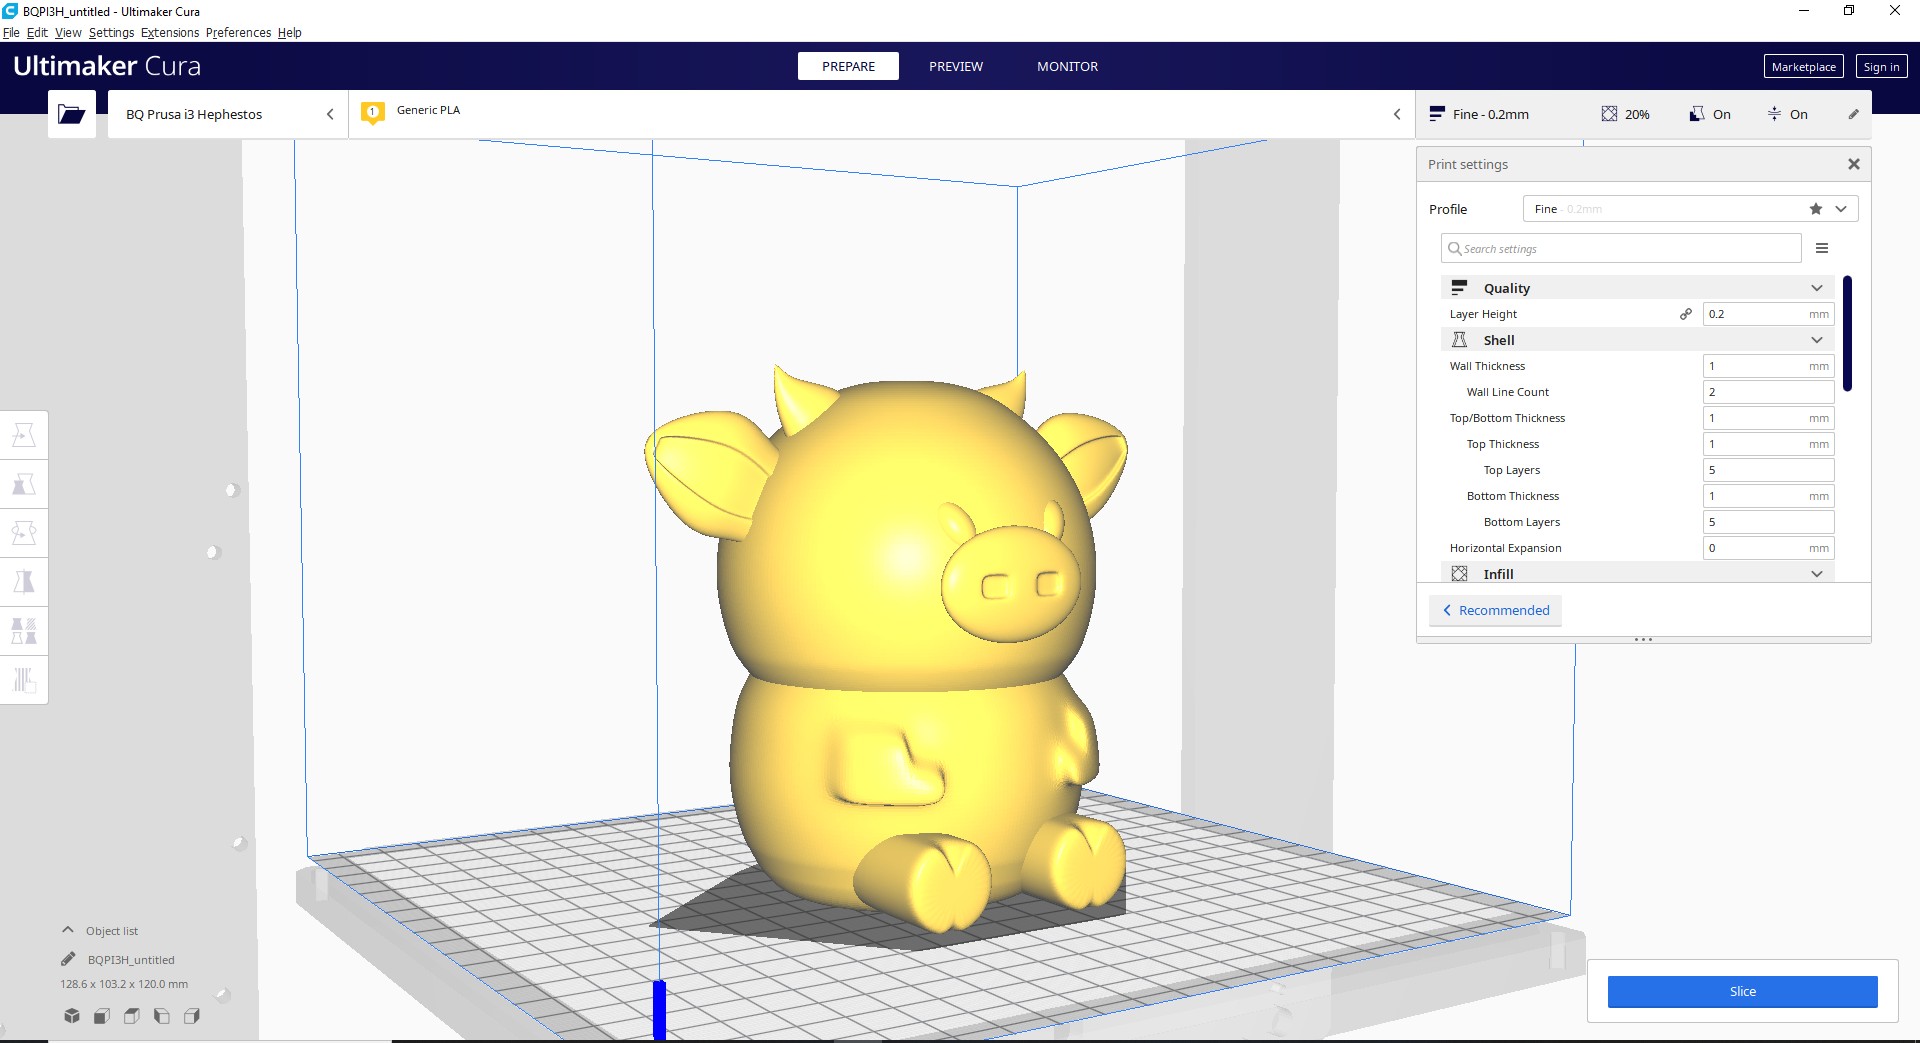Click the Top Layers value field
Screen dimensions: 1920x1043
pyautogui.click(x=1768, y=470)
